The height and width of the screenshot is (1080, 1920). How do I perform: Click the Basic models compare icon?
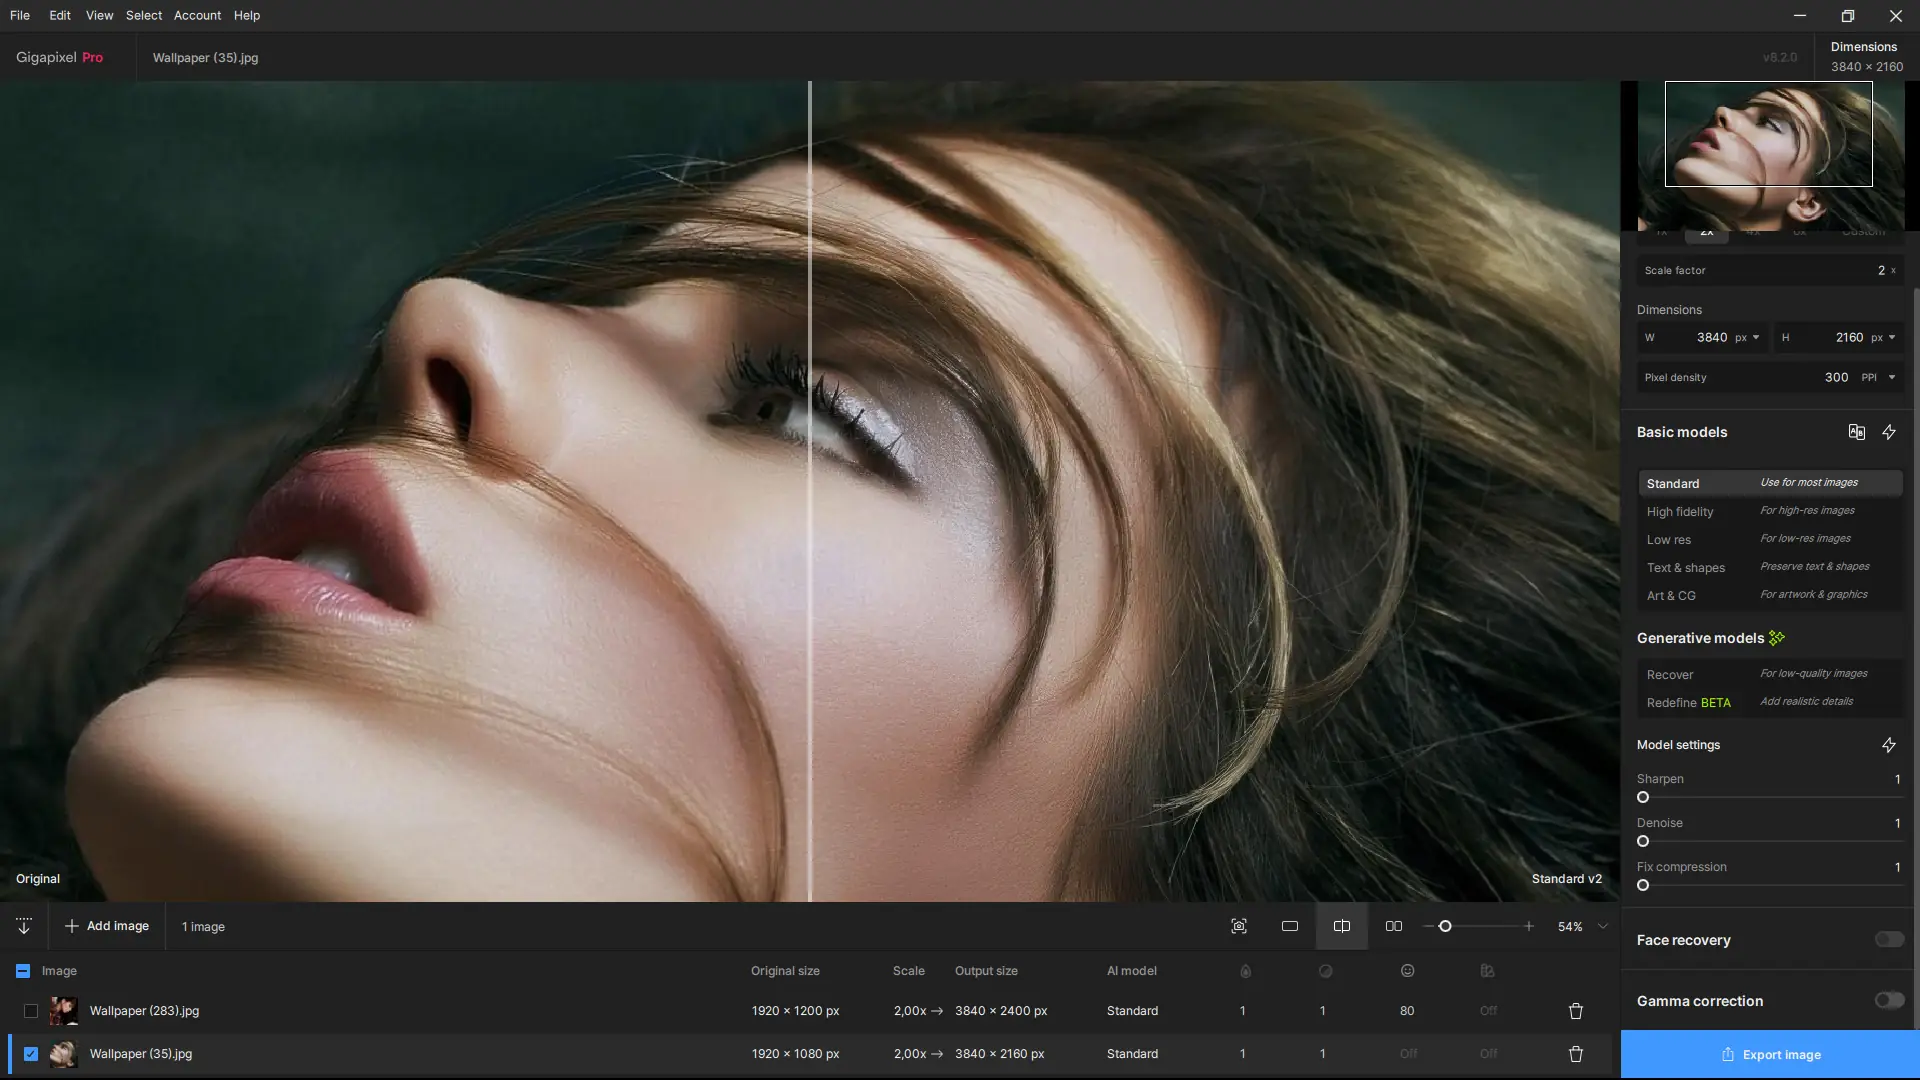[x=1856, y=432]
